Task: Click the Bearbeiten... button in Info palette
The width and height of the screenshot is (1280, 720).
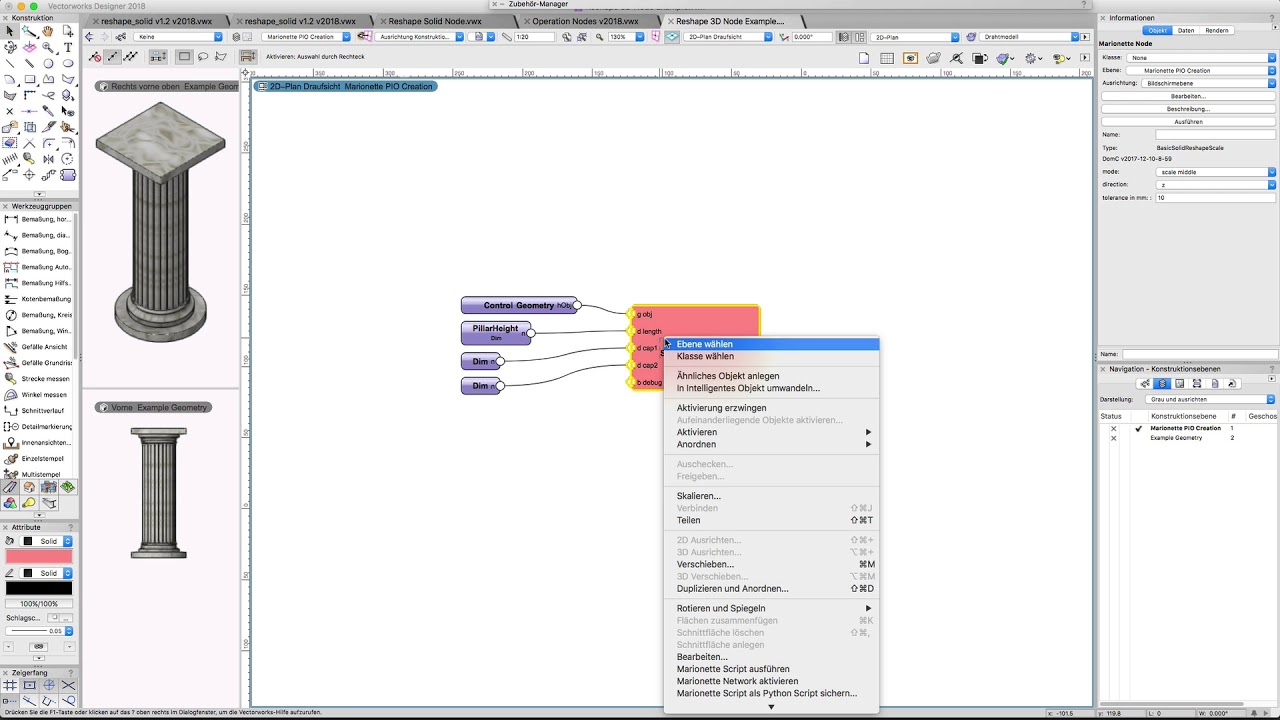Action: (1188, 96)
